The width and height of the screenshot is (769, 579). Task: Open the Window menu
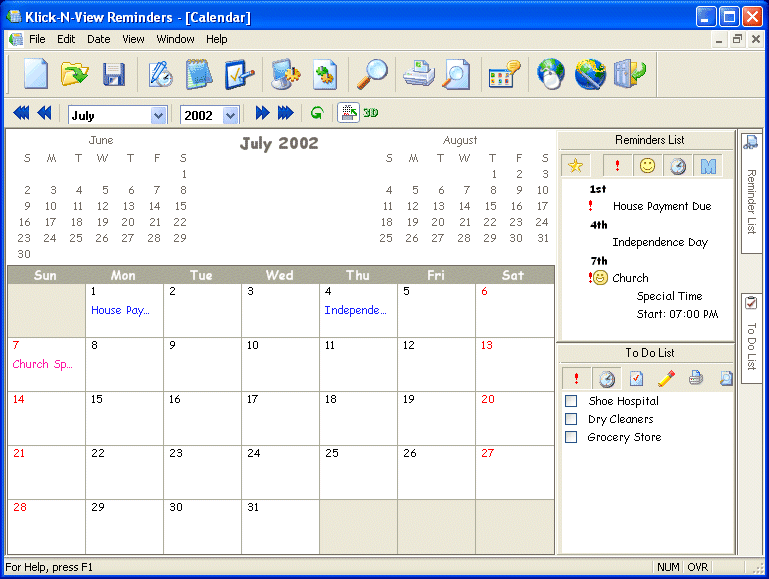coord(175,39)
